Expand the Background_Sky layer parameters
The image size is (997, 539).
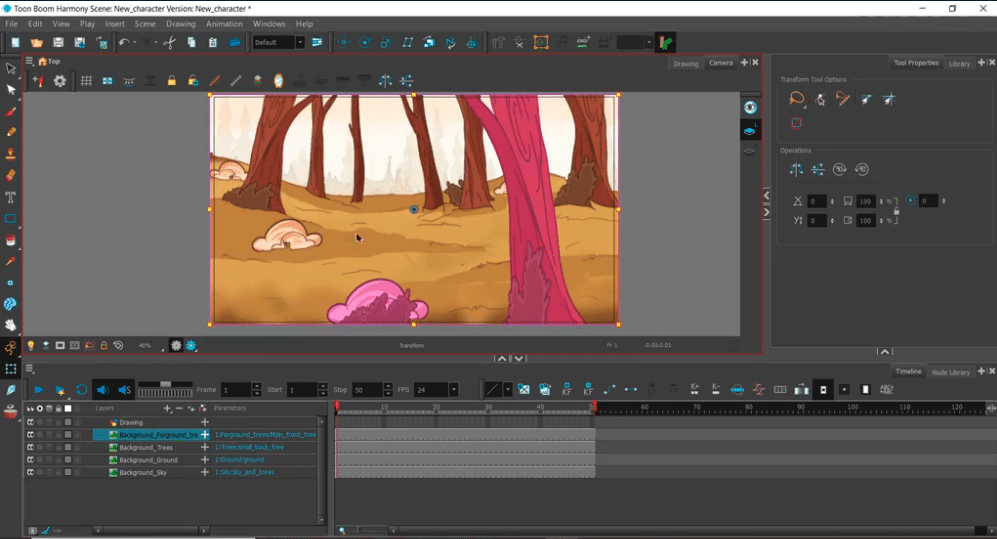(205, 472)
